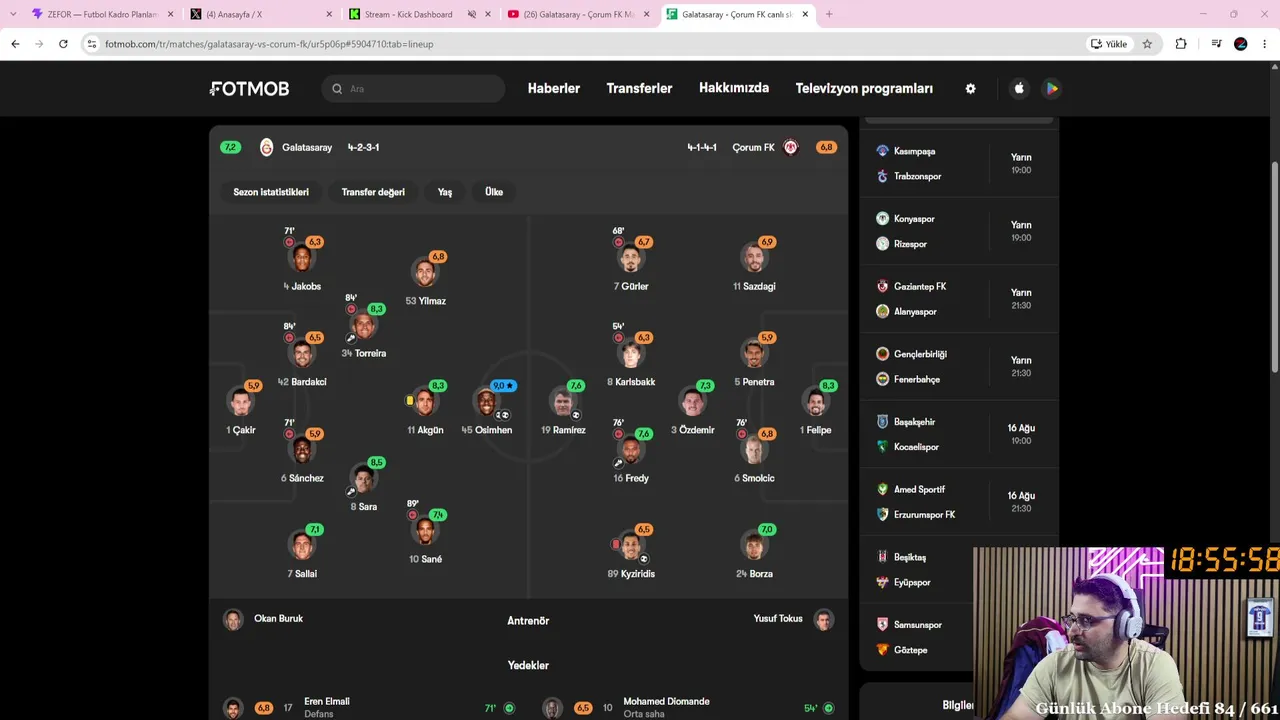Open substitute Mohamed Diomande's profile
The image size is (1280, 720).
(x=666, y=702)
